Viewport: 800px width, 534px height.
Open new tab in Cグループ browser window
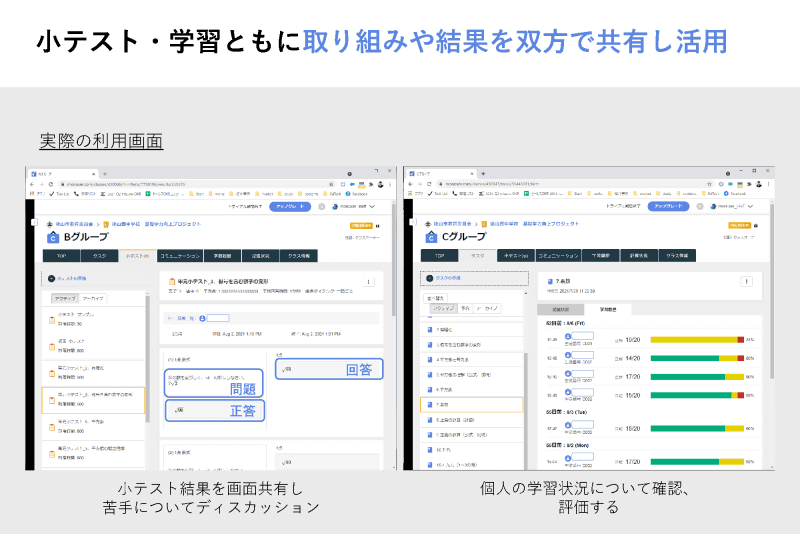point(483,173)
